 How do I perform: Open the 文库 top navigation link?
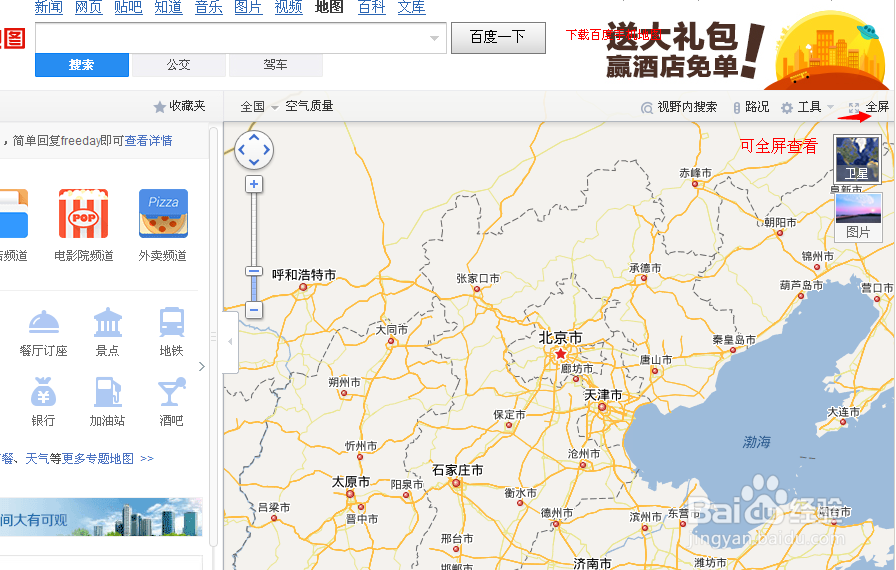click(412, 7)
